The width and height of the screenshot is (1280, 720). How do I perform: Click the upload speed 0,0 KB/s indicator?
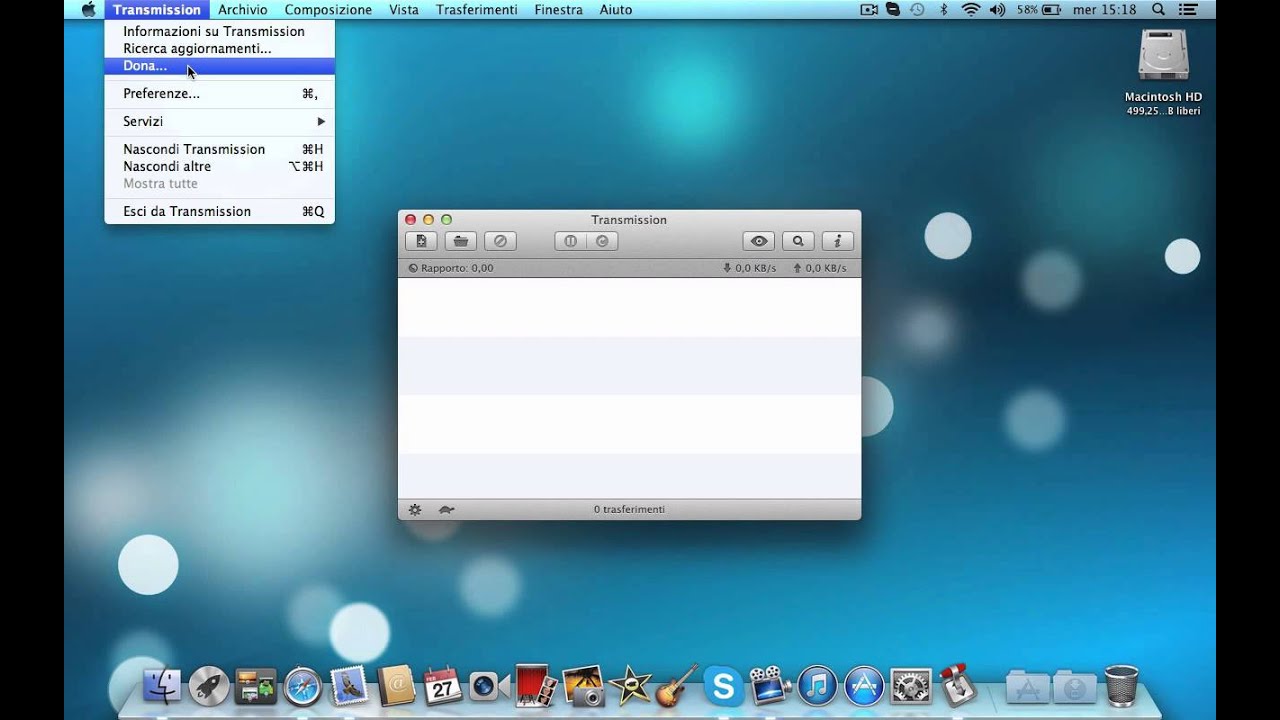pos(820,268)
